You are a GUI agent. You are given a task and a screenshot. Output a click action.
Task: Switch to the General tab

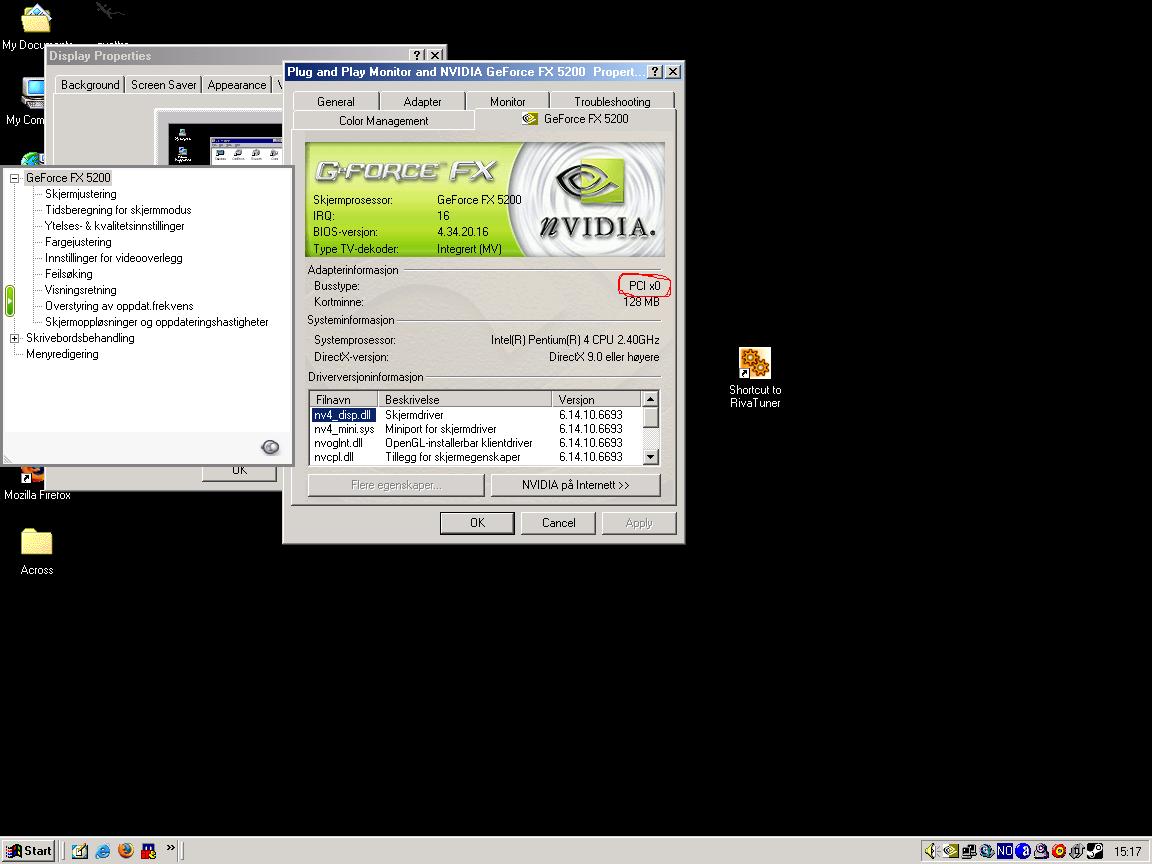(336, 101)
